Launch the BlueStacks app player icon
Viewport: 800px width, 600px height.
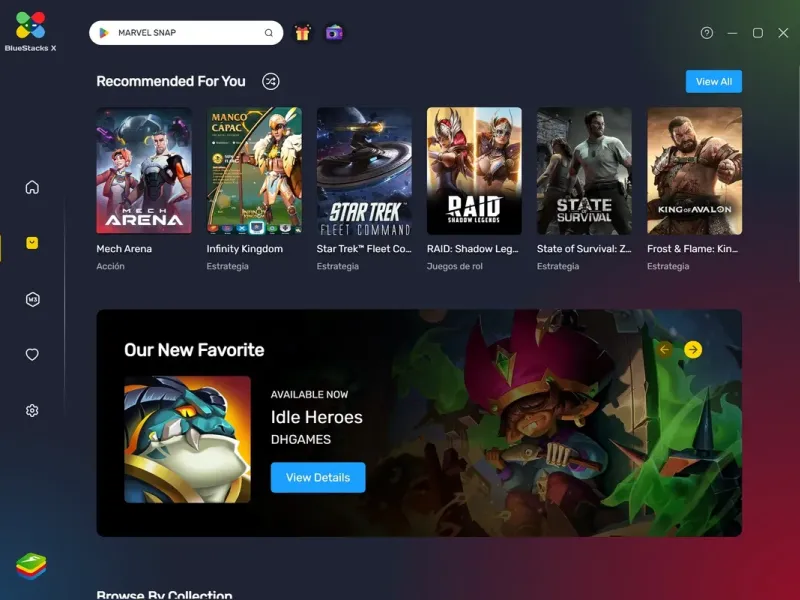(31, 566)
